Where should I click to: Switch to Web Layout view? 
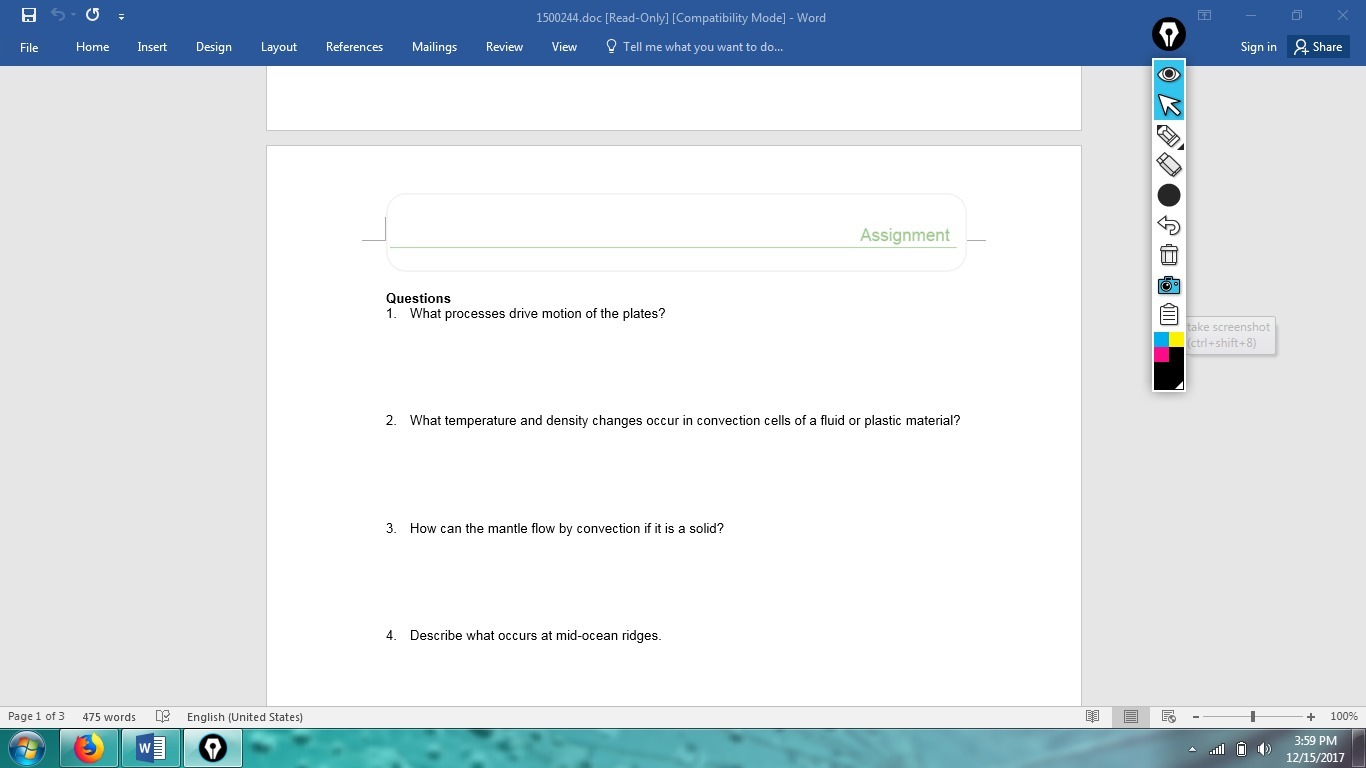click(1168, 716)
